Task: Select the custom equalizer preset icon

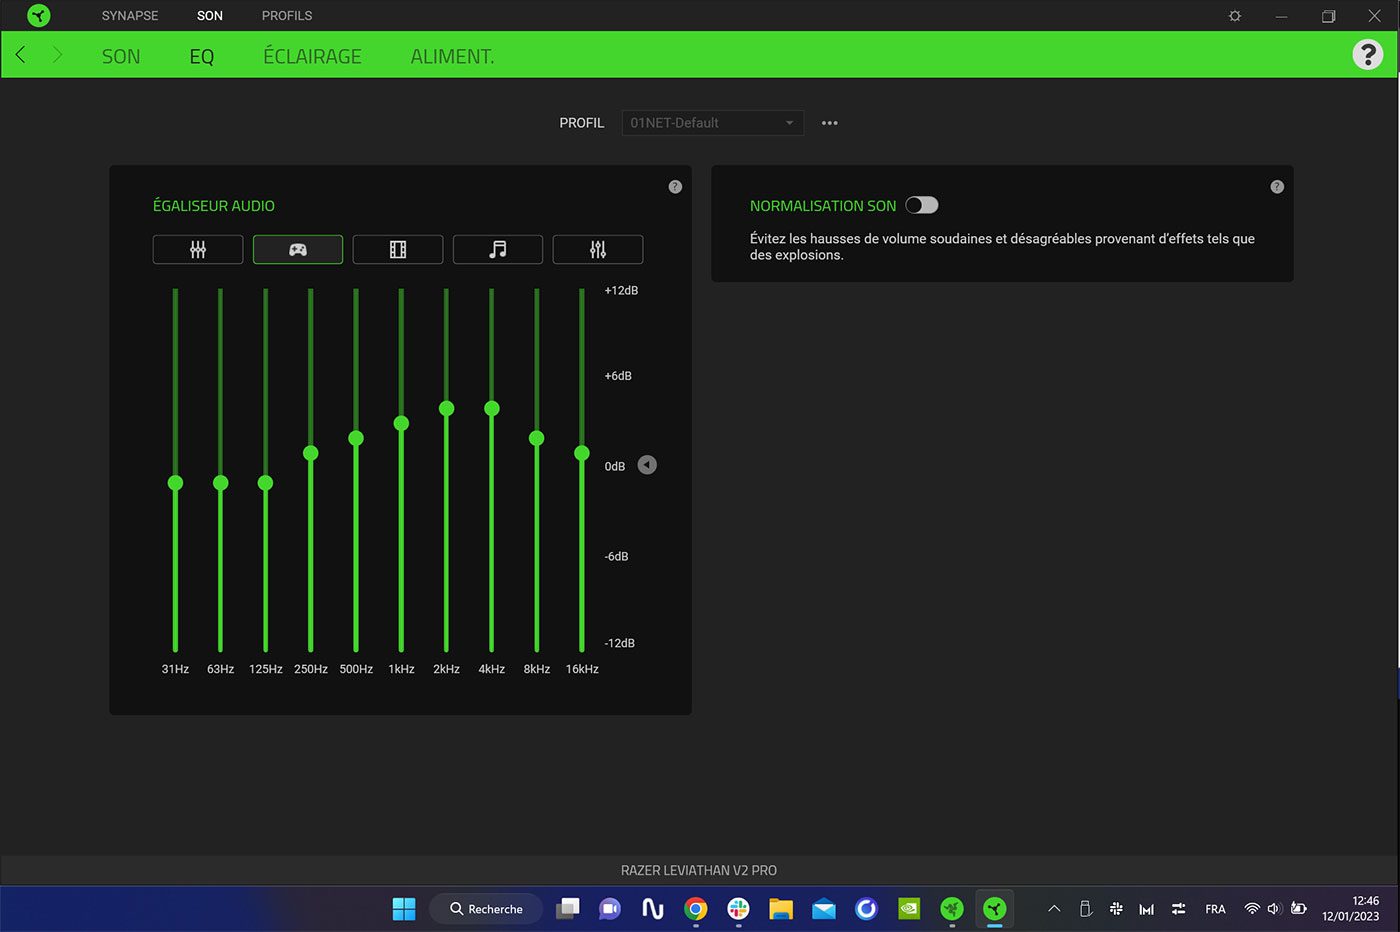Action: (598, 249)
